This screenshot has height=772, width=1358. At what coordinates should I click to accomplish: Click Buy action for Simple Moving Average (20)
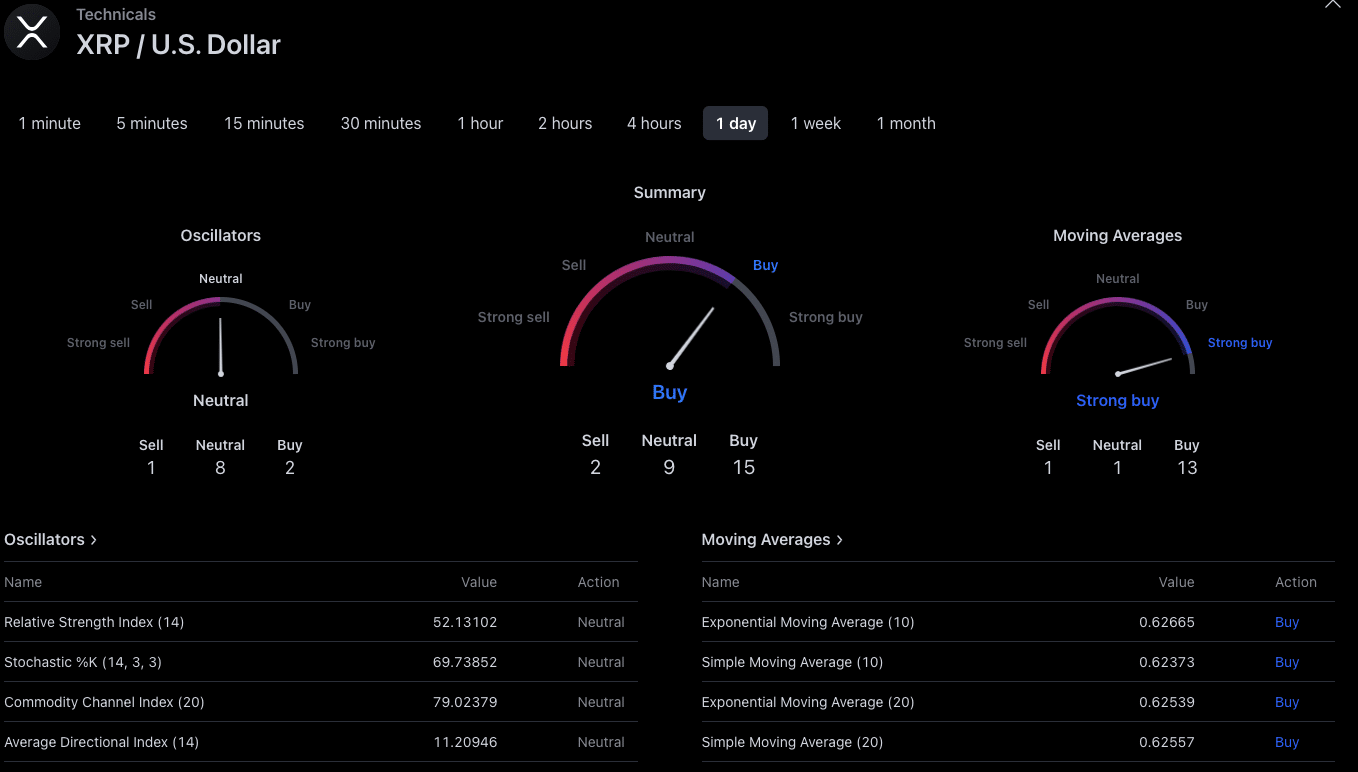point(1287,742)
